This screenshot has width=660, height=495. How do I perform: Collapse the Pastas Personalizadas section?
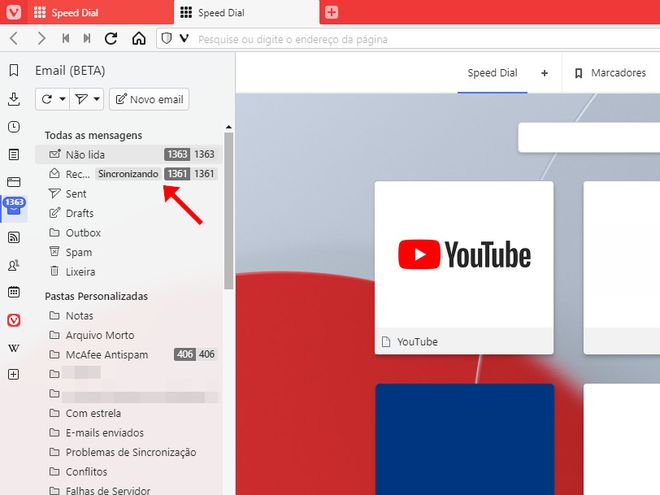tap(96, 296)
